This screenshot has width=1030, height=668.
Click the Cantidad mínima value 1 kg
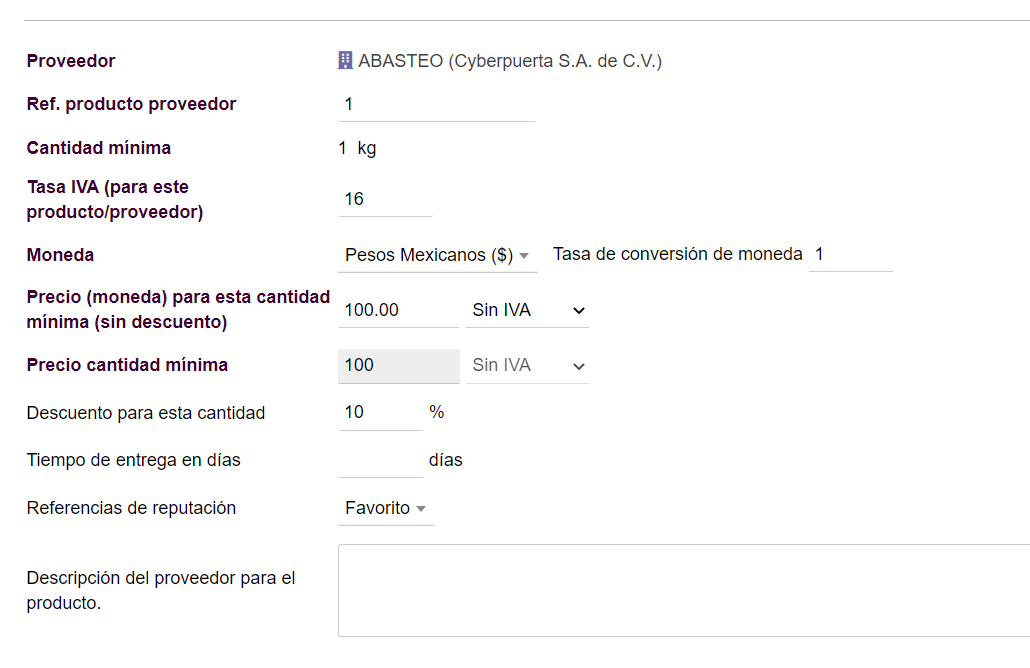tap(357, 148)
